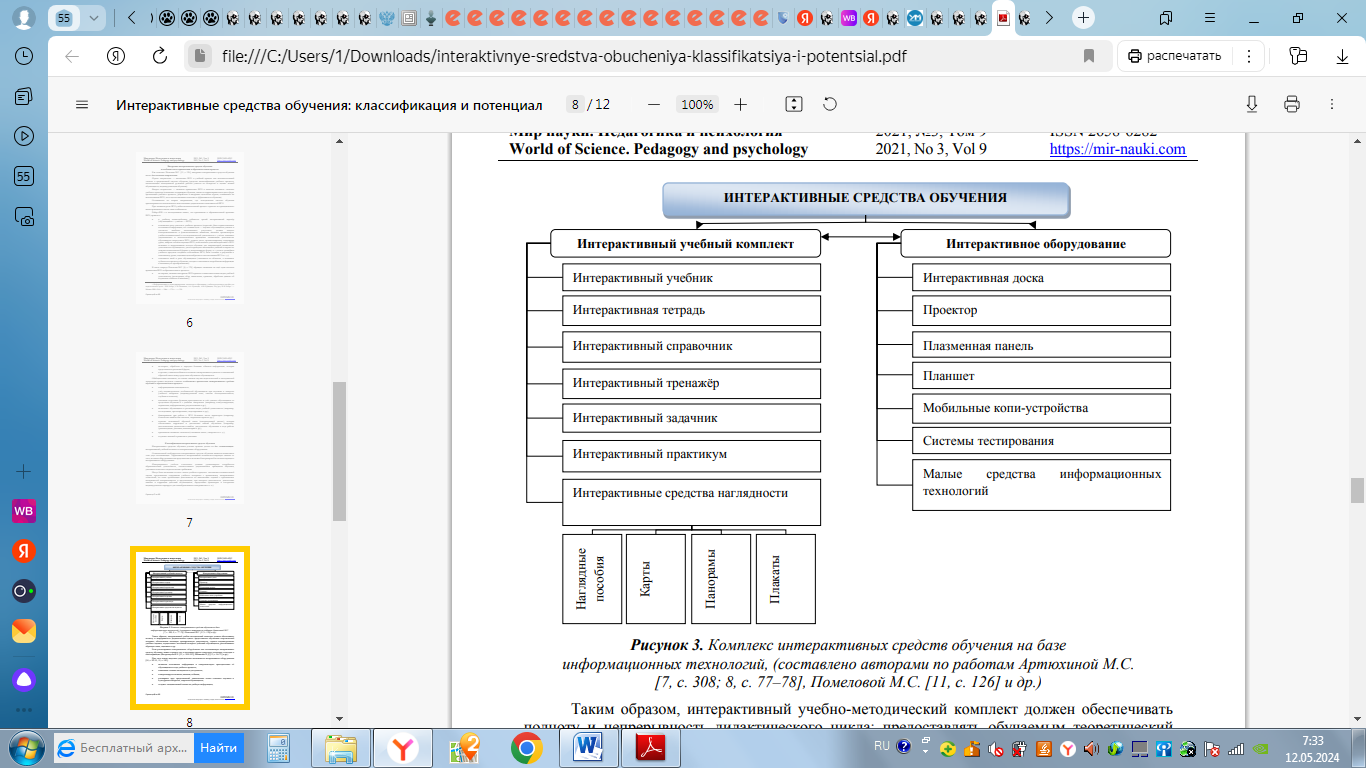
Task: Zoom out the PDF with minus button
Action: pyautogui.click(x=654, y=104)
